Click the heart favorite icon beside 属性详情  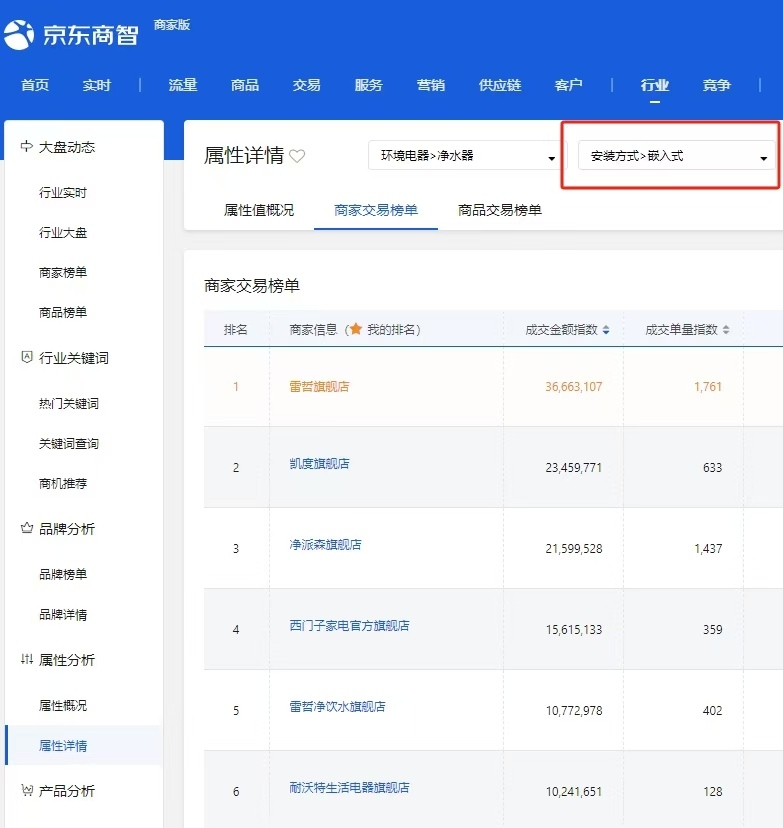tap(297, 156)
